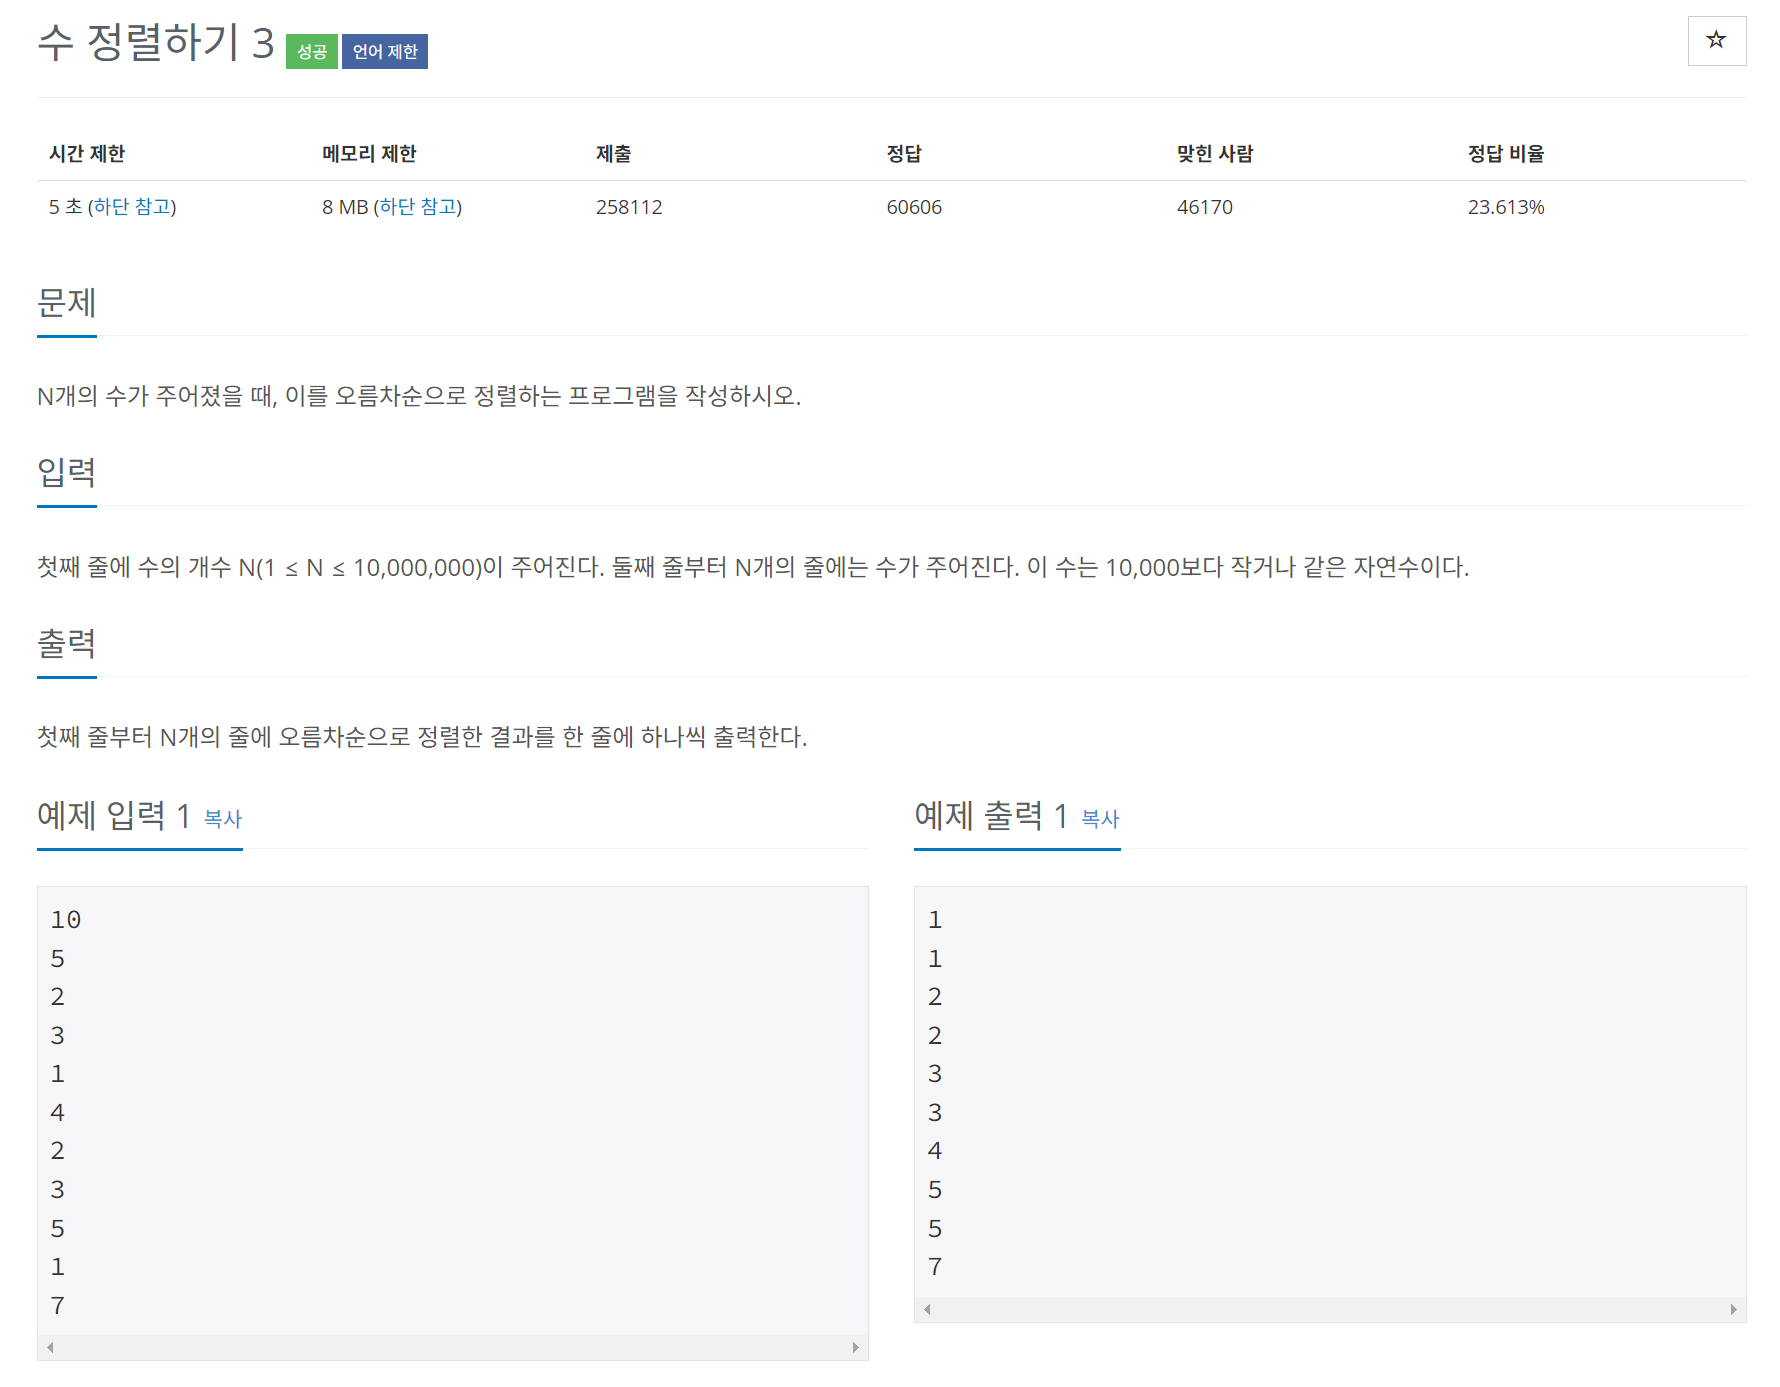Click right arrow of example input scrollbar
The width and height of the screenshot is (1780, 1387).
855,1347
